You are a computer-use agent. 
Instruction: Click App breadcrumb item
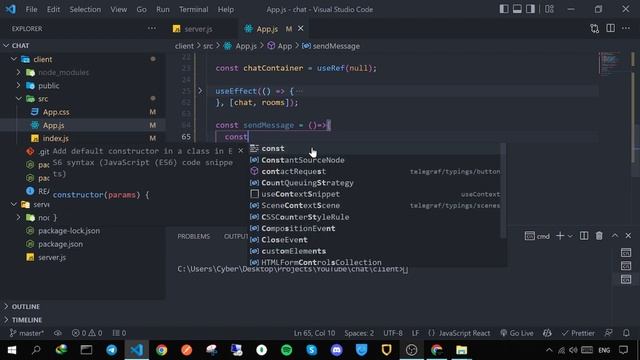coord(284,46)
